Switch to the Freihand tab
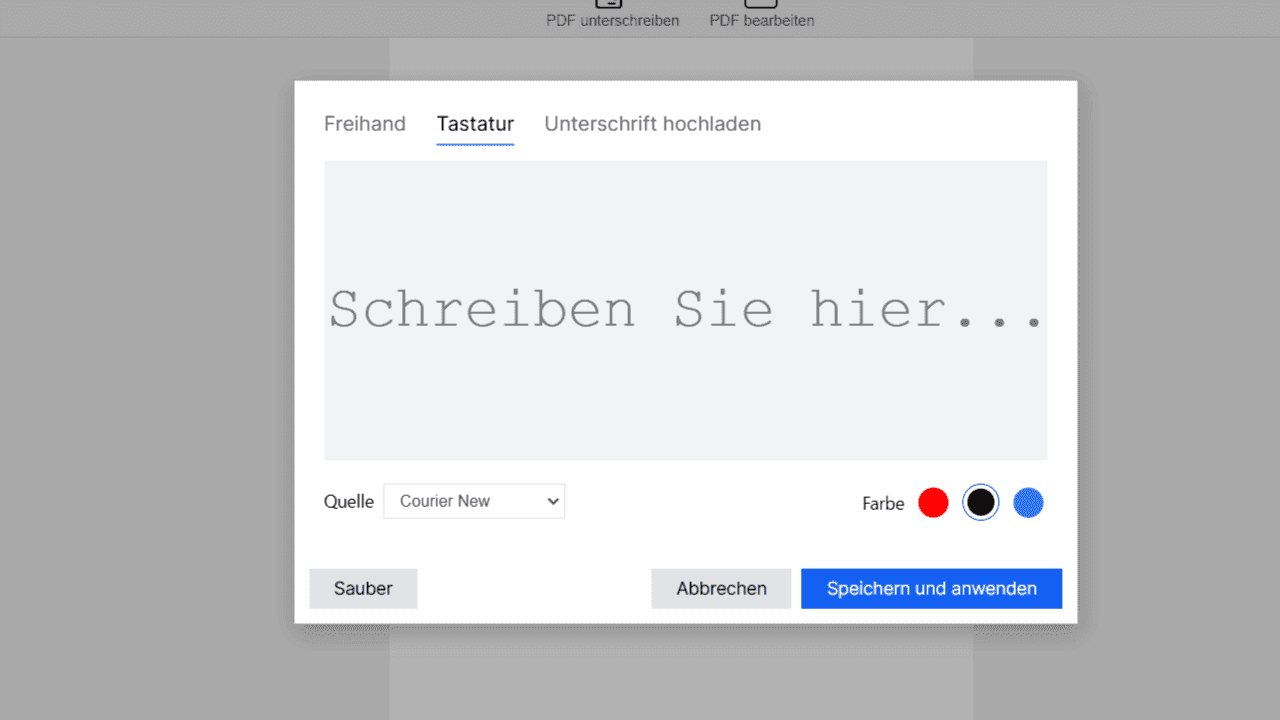 (365, 124)
